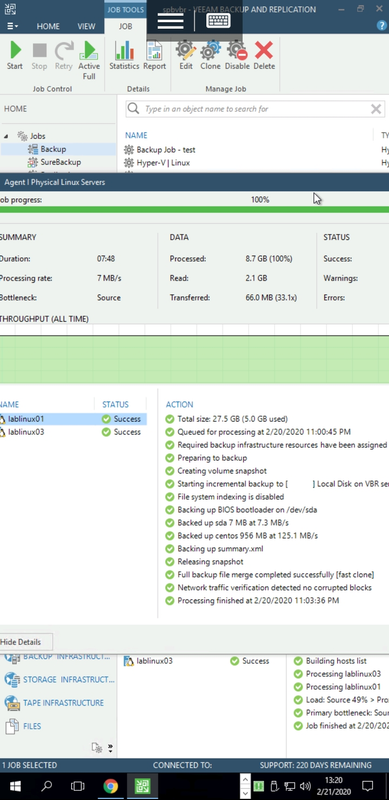389x800 pixels.
Task: Click 'Processing finished at 2/20/2020' entry
Action: [252, 601]
